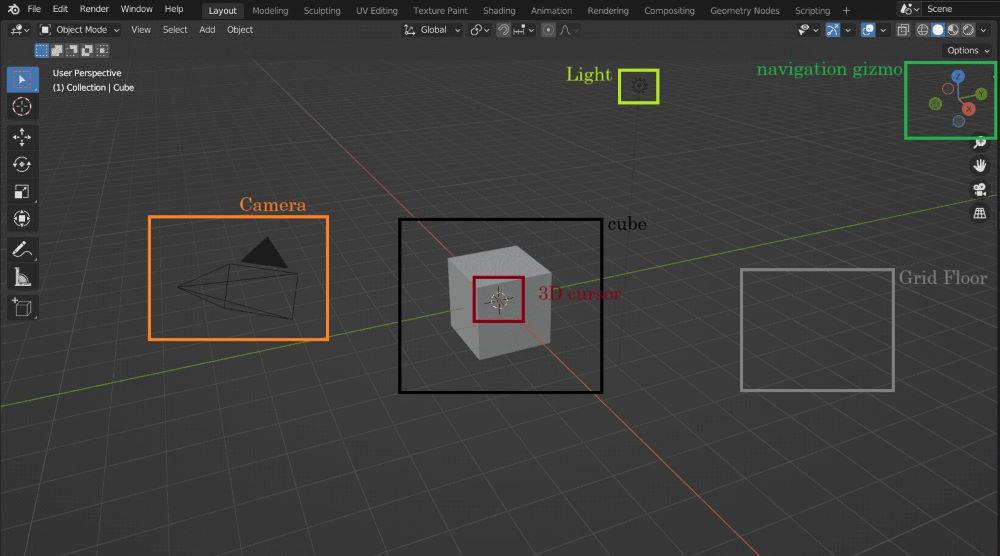Select the Transform tool

[22, 219]
